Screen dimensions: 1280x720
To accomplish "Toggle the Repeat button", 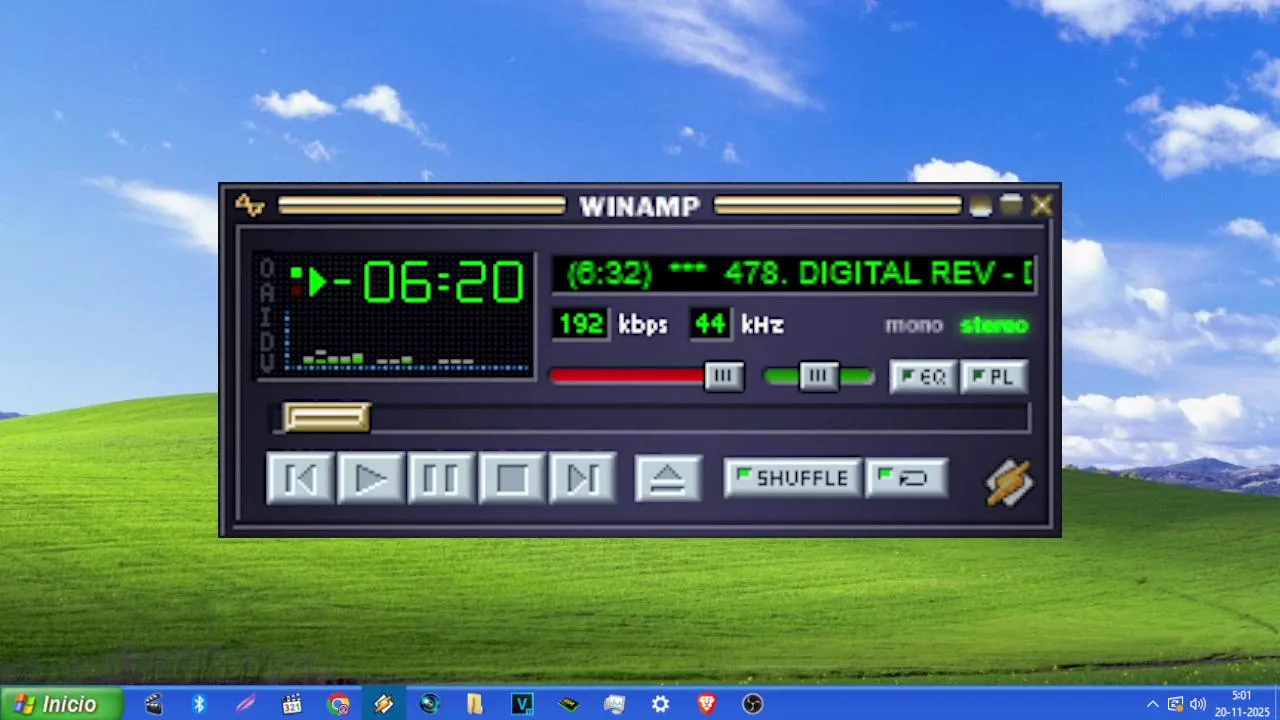I will click(x=906, y=478).
